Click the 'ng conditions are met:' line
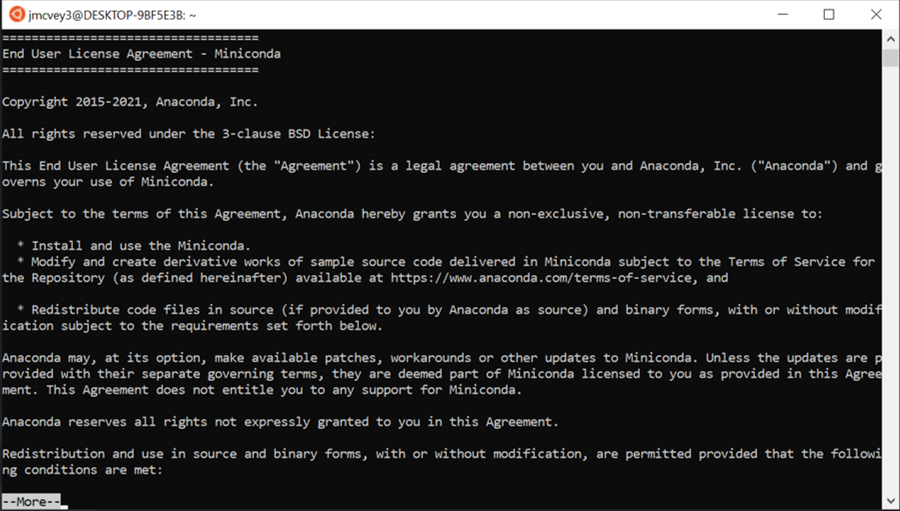Image resolution: width=900 pixels, height=511 pixels. click(x=83, y=470)
